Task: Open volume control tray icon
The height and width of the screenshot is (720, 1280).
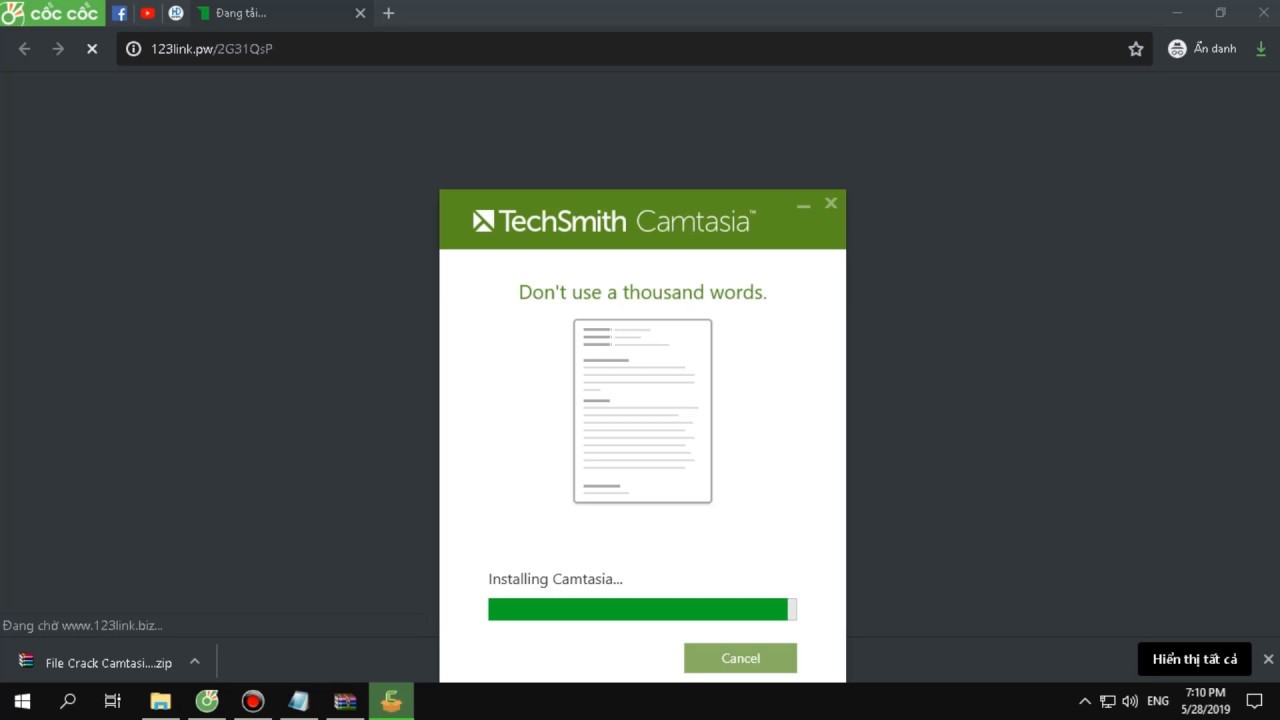Action: click(x=1130, y=701)
